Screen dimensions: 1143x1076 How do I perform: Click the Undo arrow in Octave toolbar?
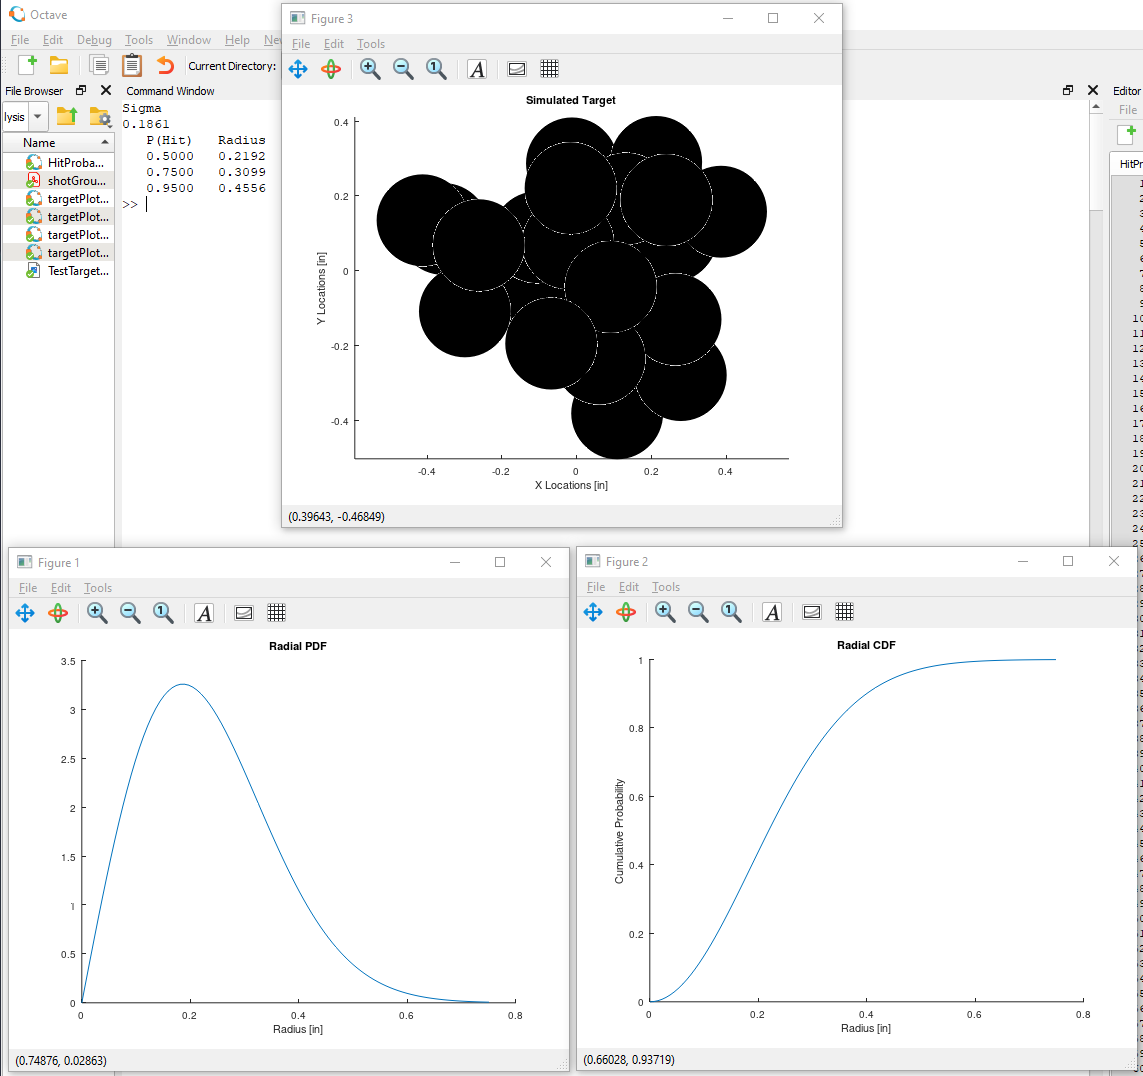(165, 65)
